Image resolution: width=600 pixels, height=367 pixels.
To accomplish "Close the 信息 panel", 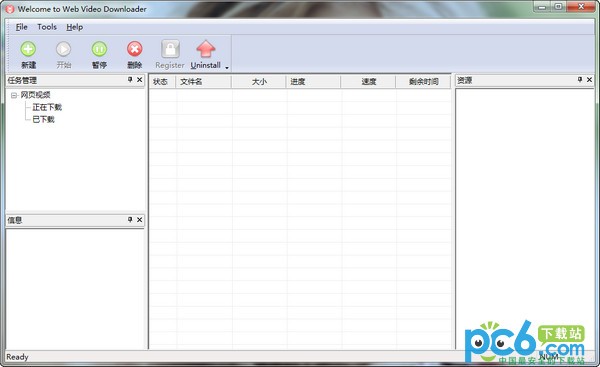I will (x=140, y=220).
